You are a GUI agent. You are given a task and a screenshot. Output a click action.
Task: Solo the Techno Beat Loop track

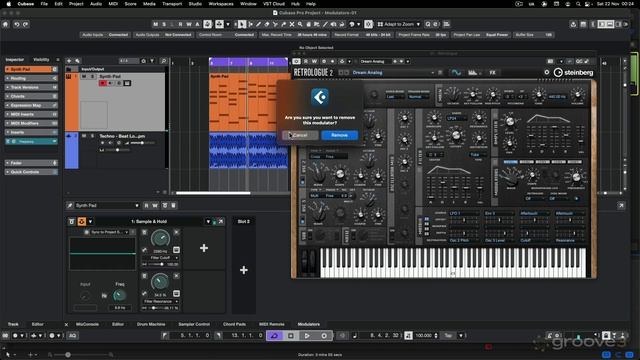pyautogui.click(x=92, y=136)
